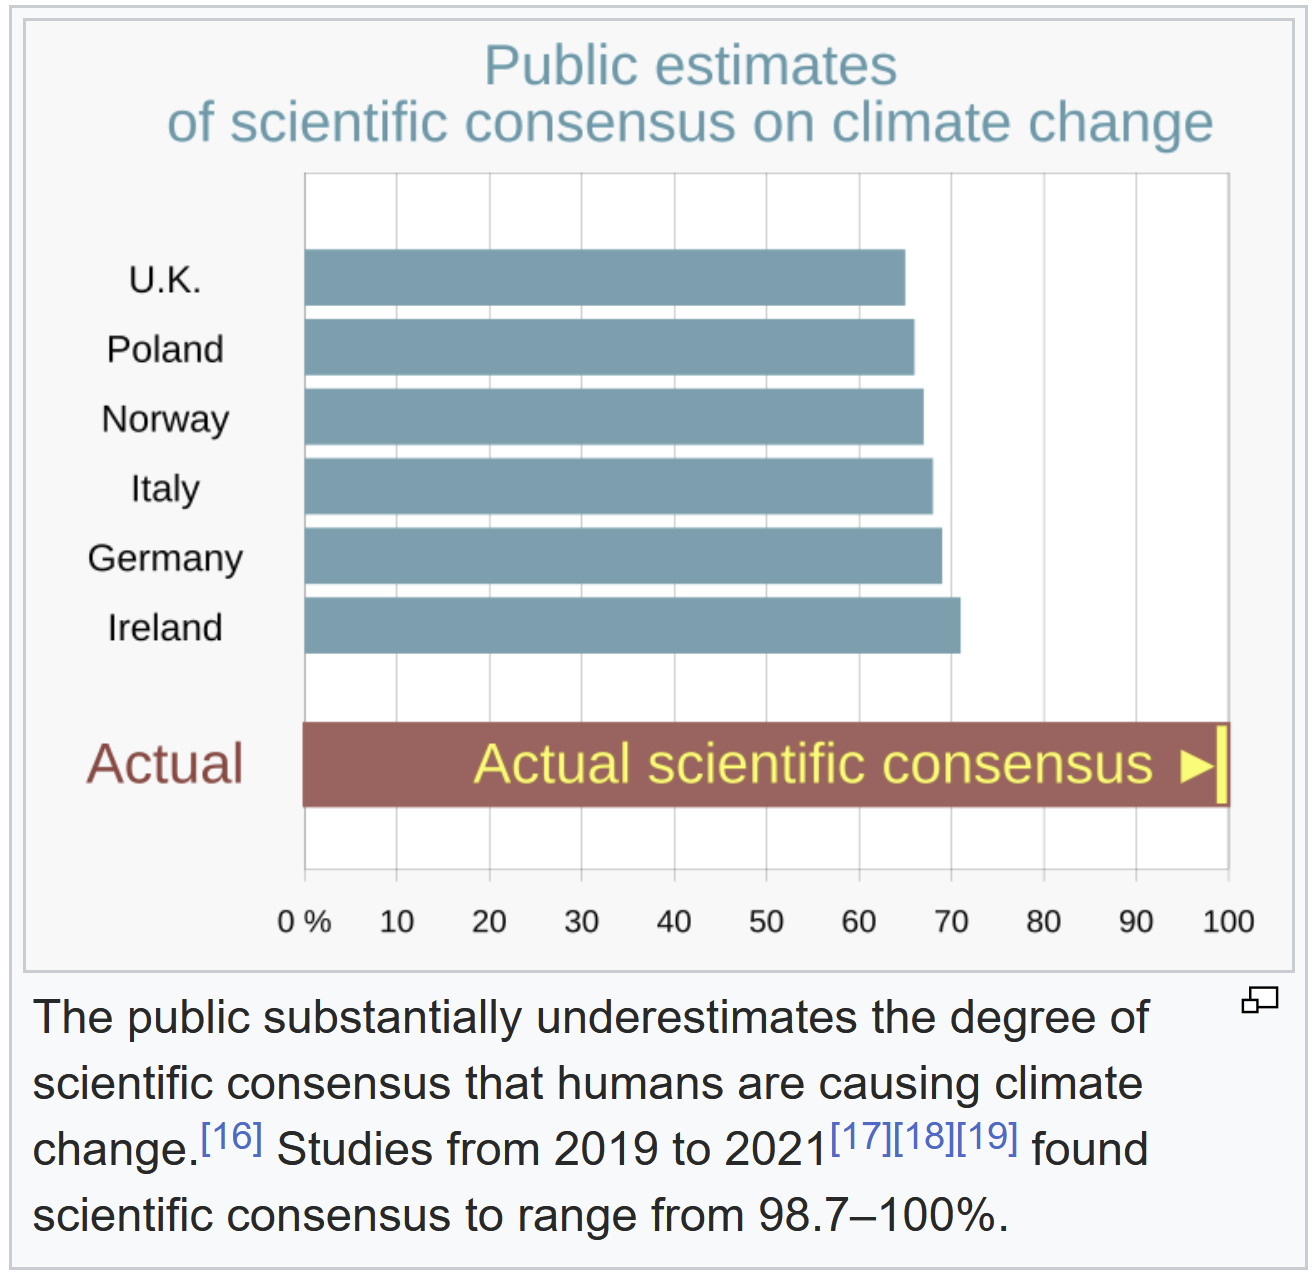Open citation reference 16
This screenshot has width=1314, height=1276.
(231, 1137)
